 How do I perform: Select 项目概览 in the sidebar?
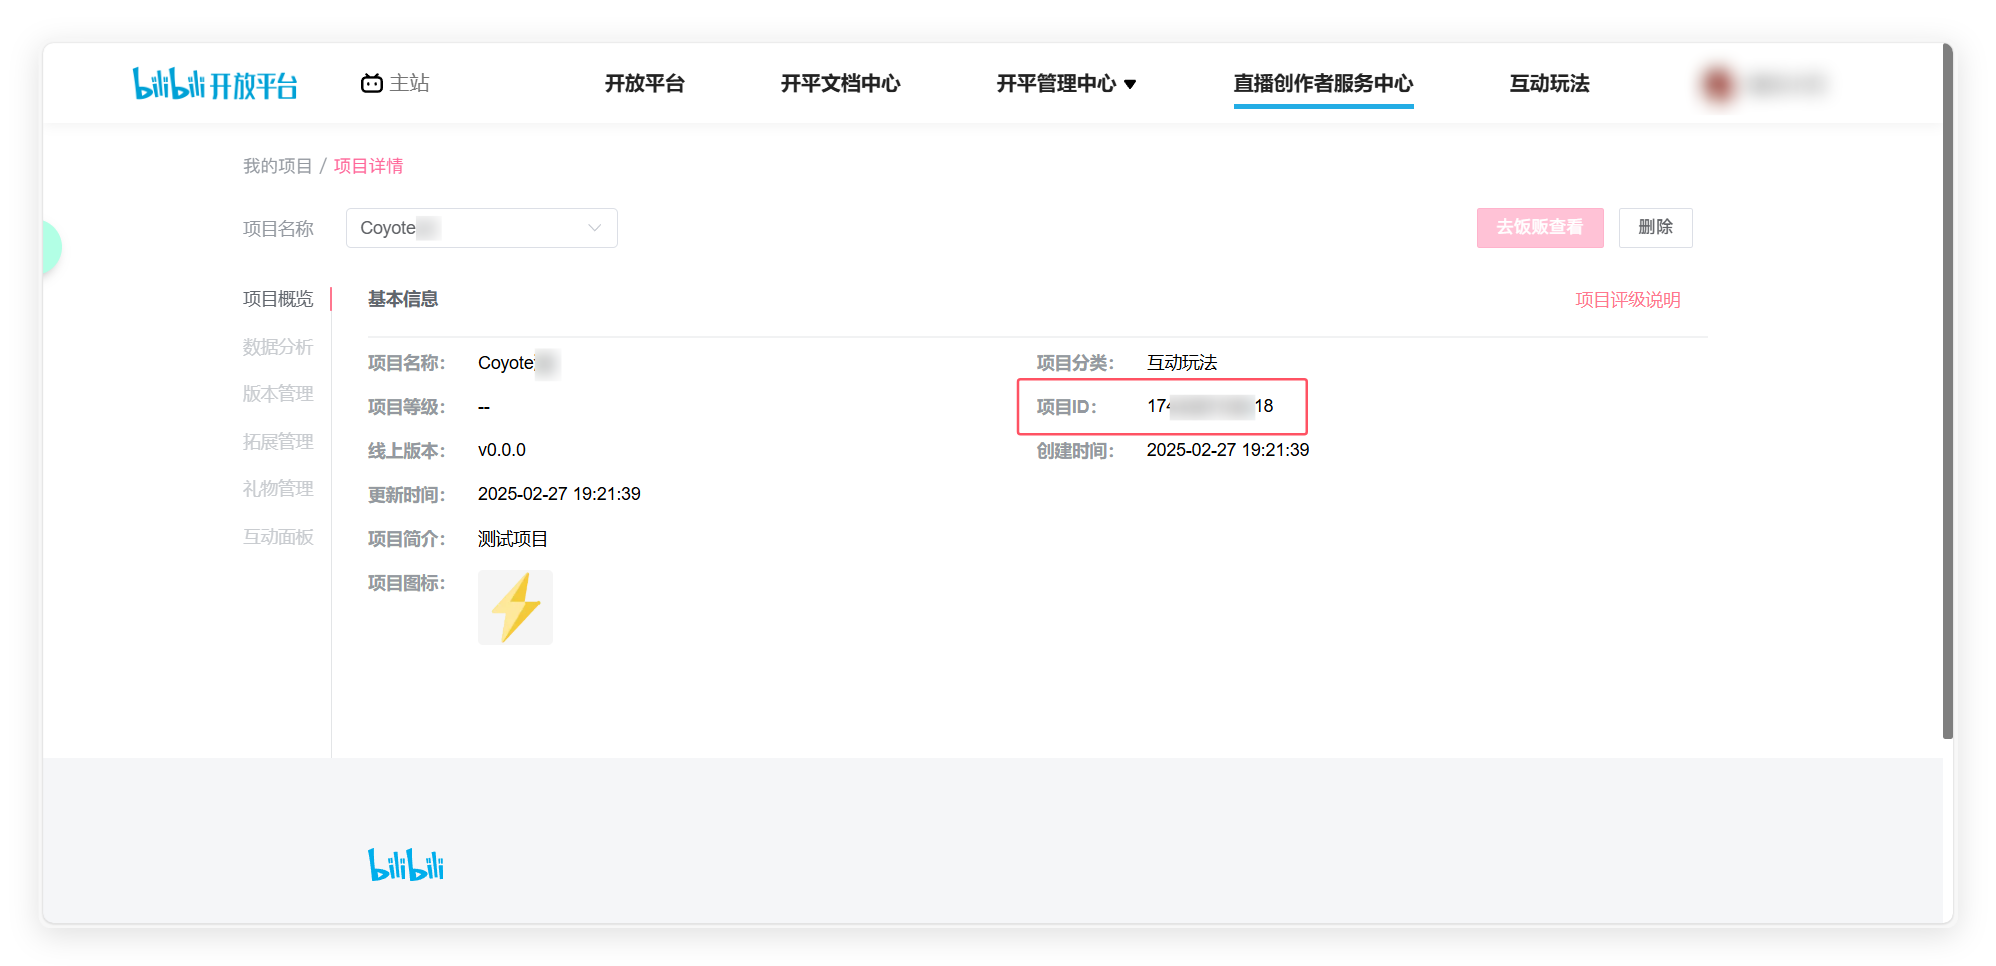click(278, 299)
